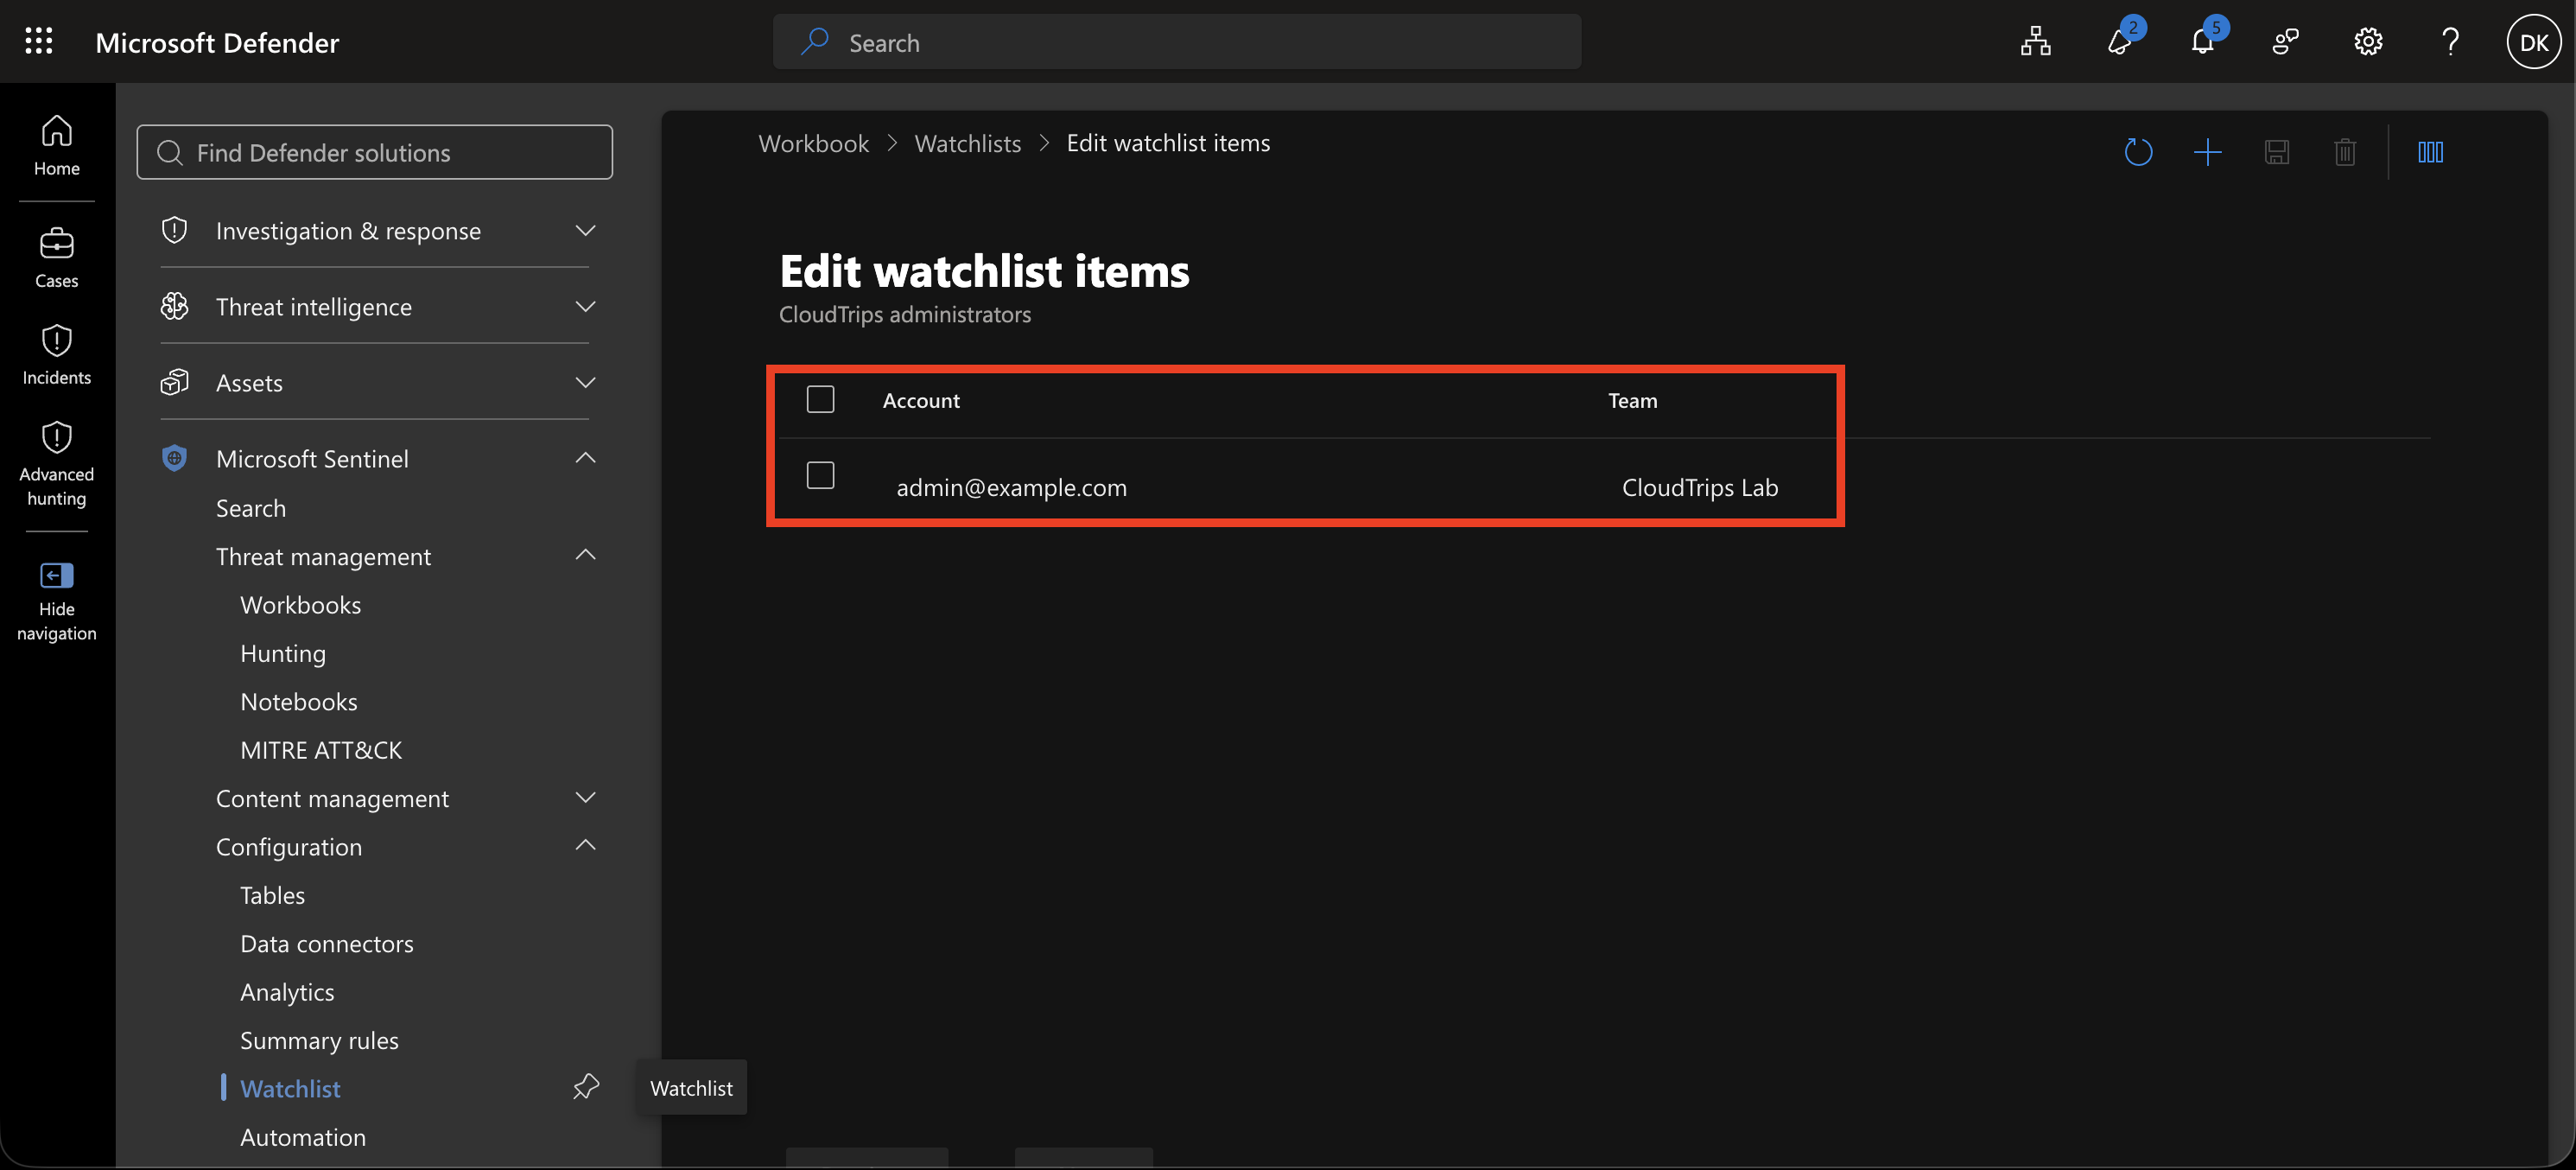Screen dimensions: 2576x1170
Task: Open Search under Microsoft Sentinel
Action: [251, 508]
